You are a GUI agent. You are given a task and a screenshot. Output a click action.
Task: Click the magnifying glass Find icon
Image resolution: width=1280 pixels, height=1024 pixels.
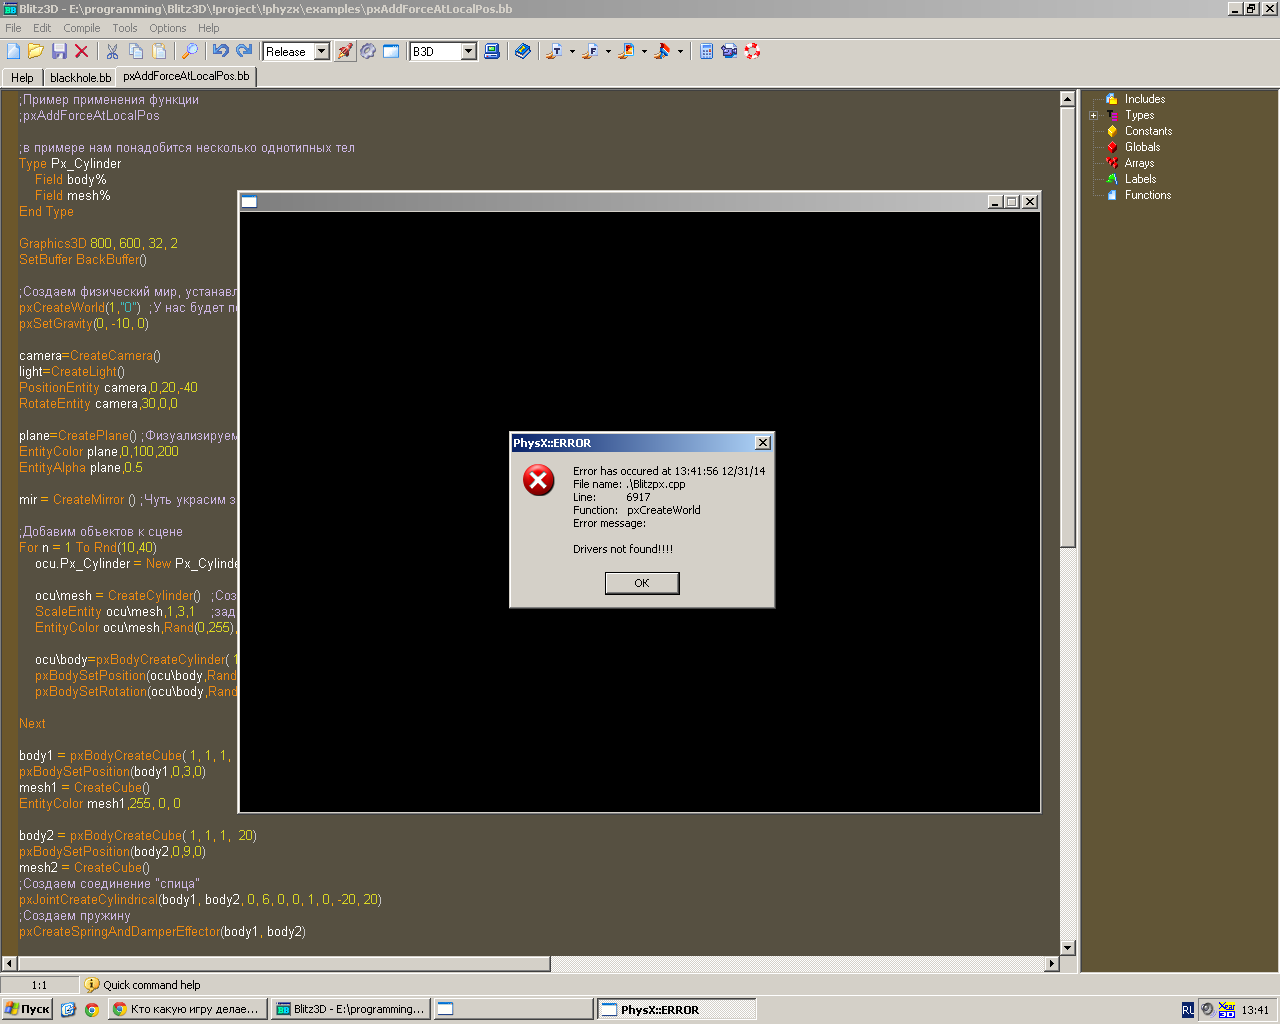(189, 51)
